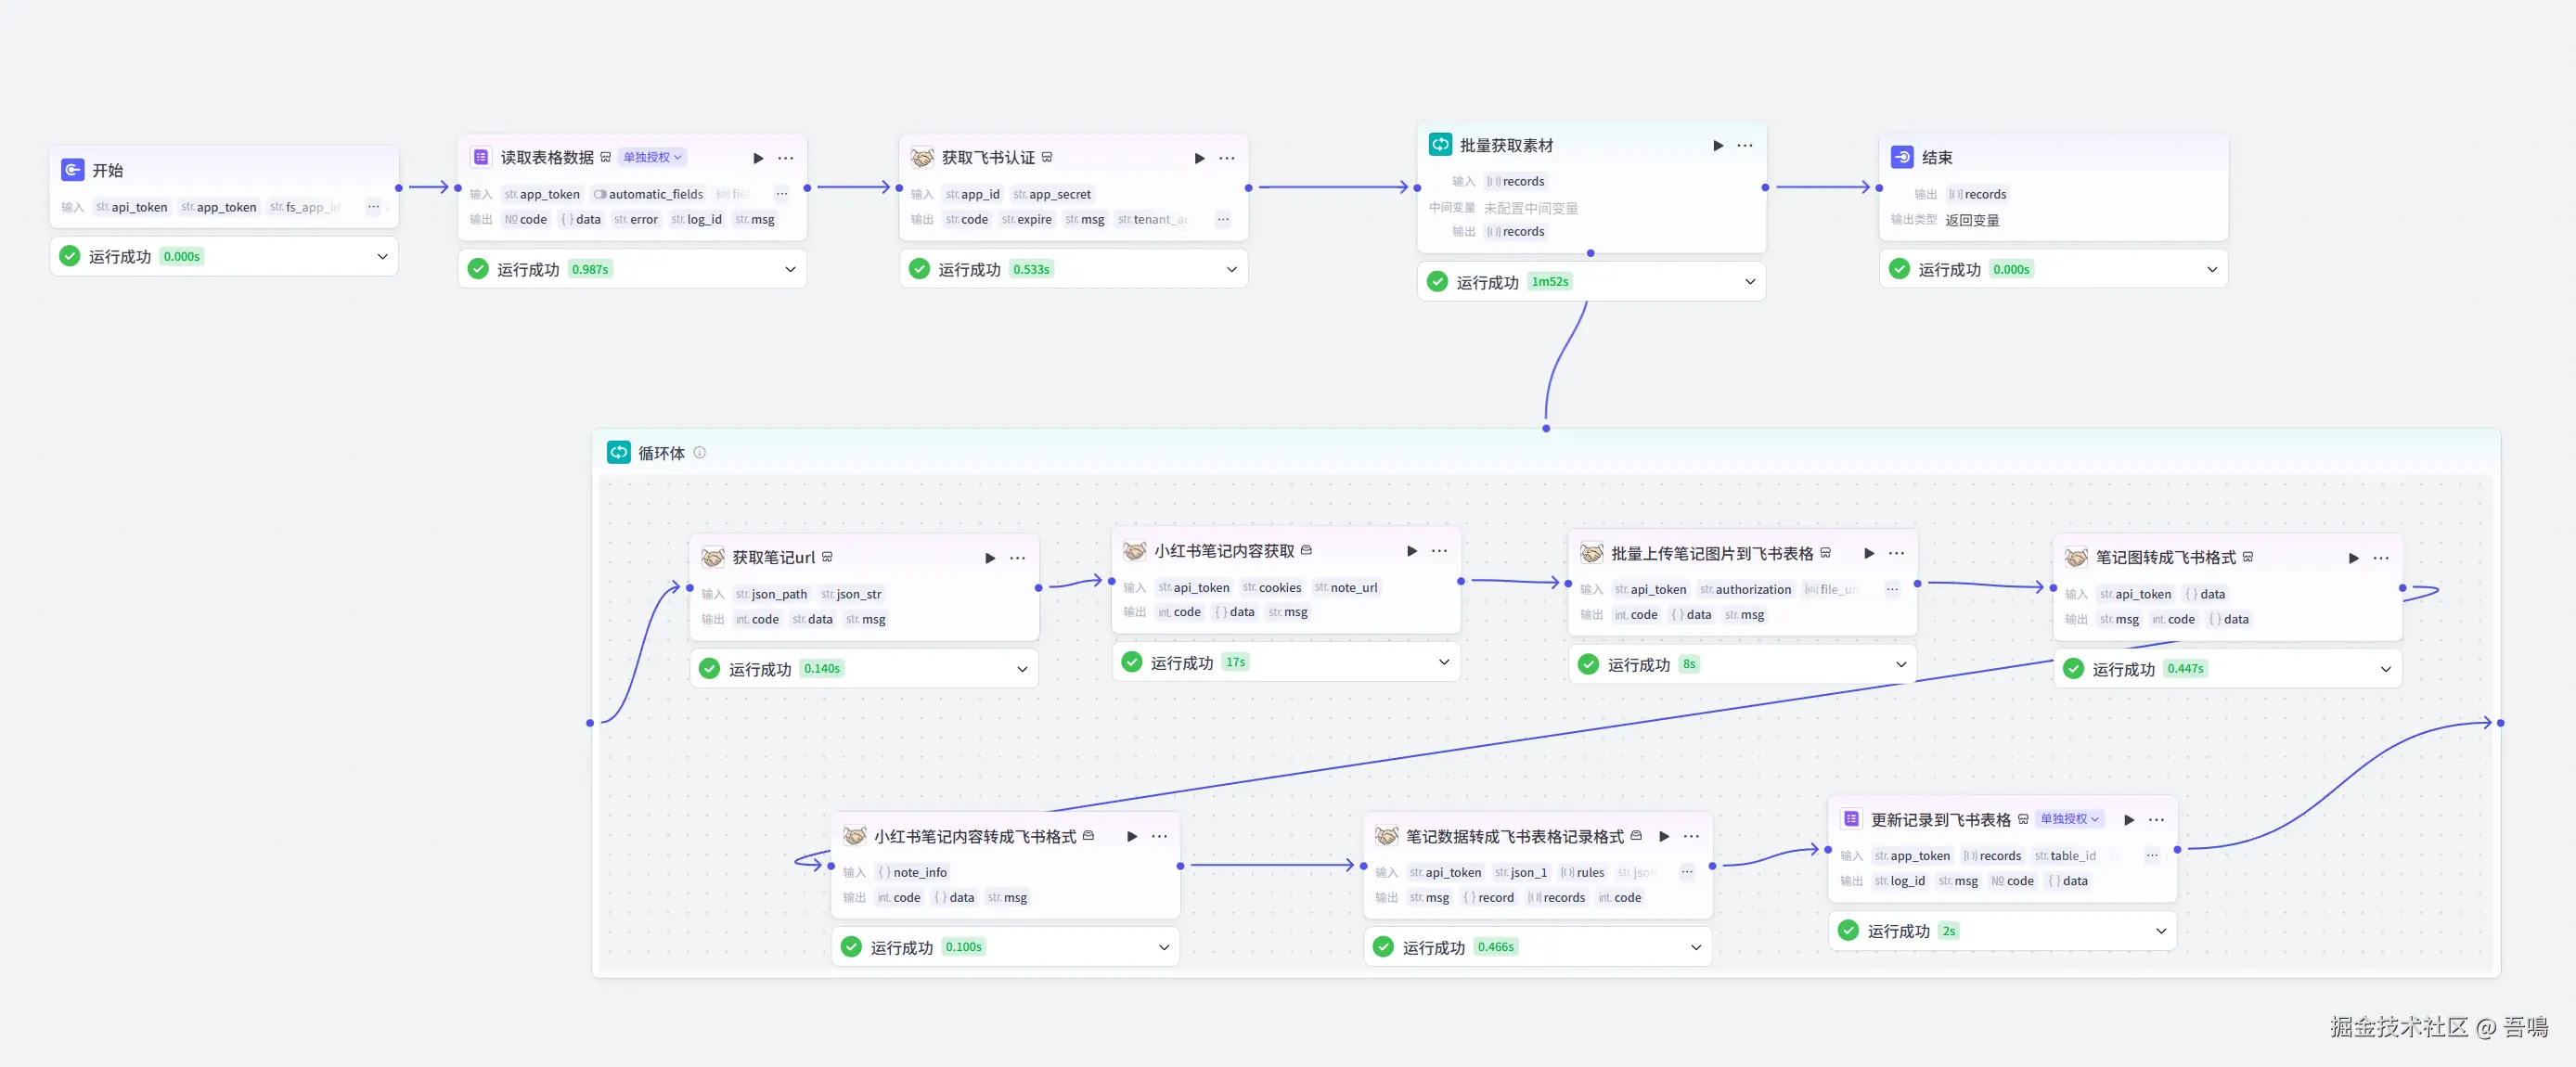Image resolution: width=2576 pixels, height=1067 pixels.
Task: Expand run result under 小红书笔记内容转成飞书格式
Action: [x=1164, y=947]
